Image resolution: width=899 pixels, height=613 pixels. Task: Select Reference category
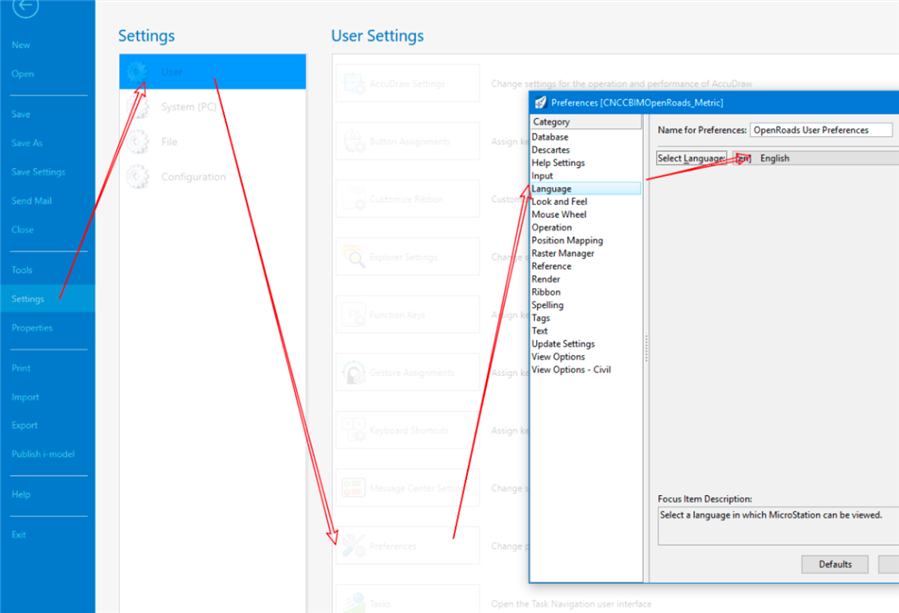pyautogui.click(x=551, y=266)
